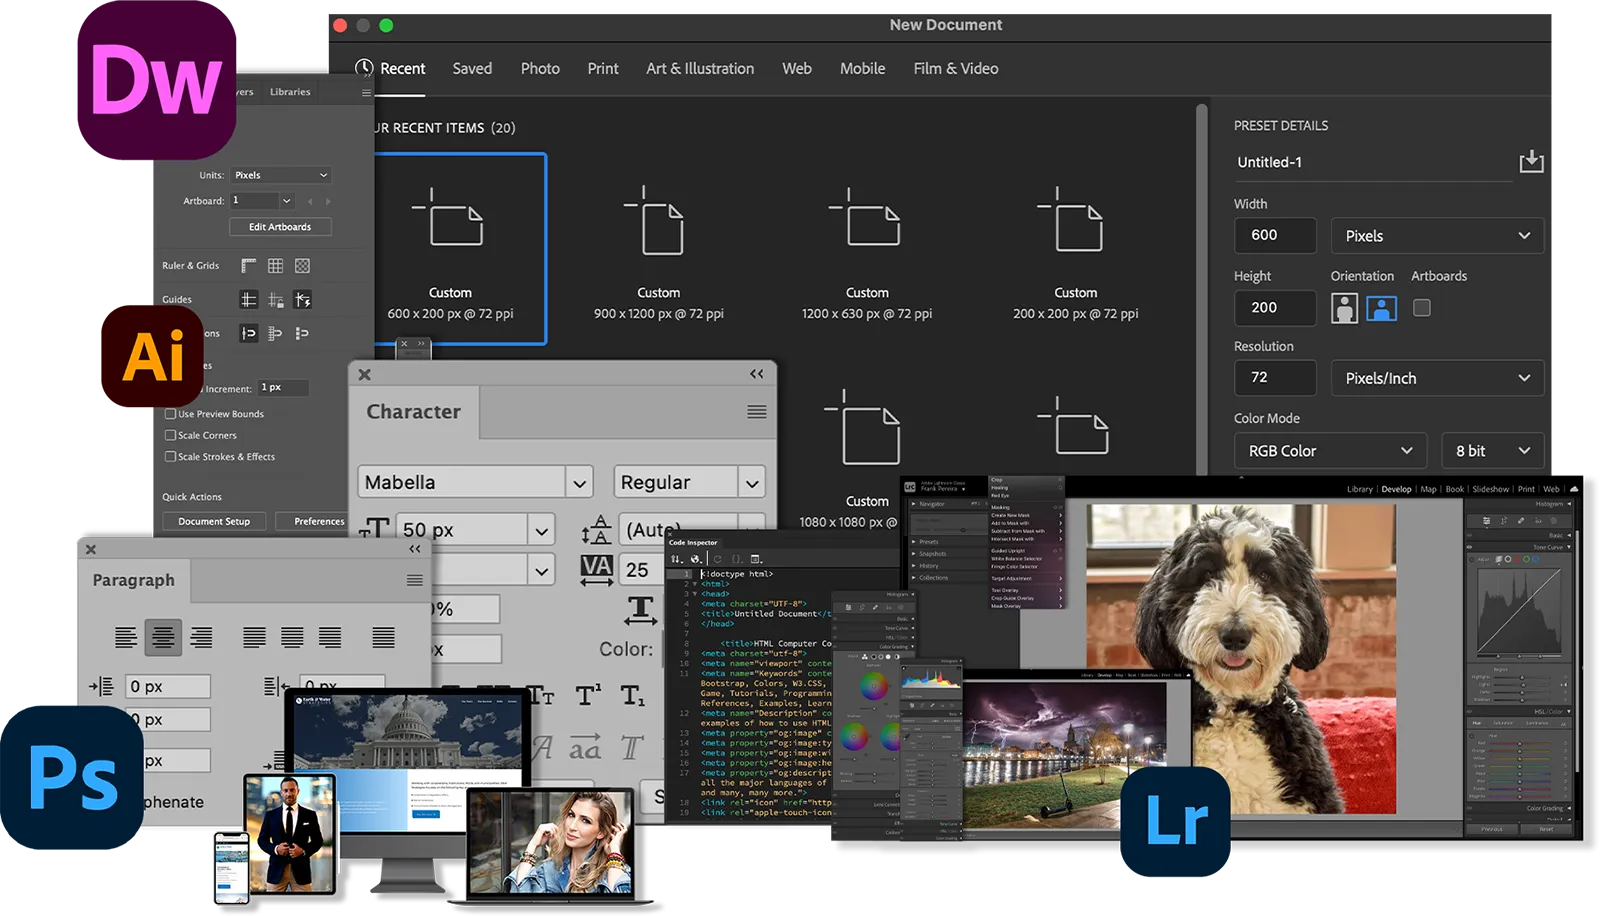
Task: Switch to the Saved tab
Action: (472, 68)
